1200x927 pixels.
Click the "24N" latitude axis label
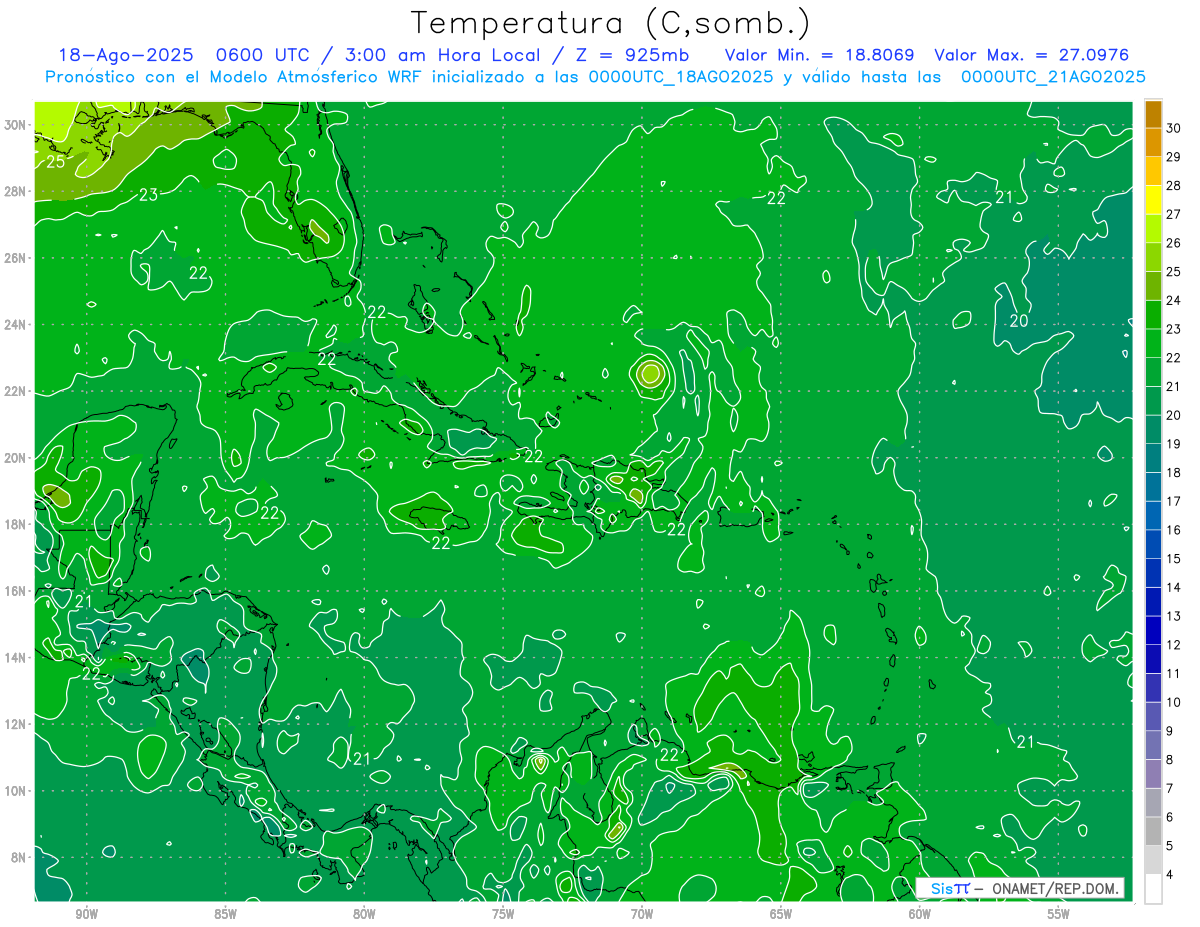pos(17,324)
